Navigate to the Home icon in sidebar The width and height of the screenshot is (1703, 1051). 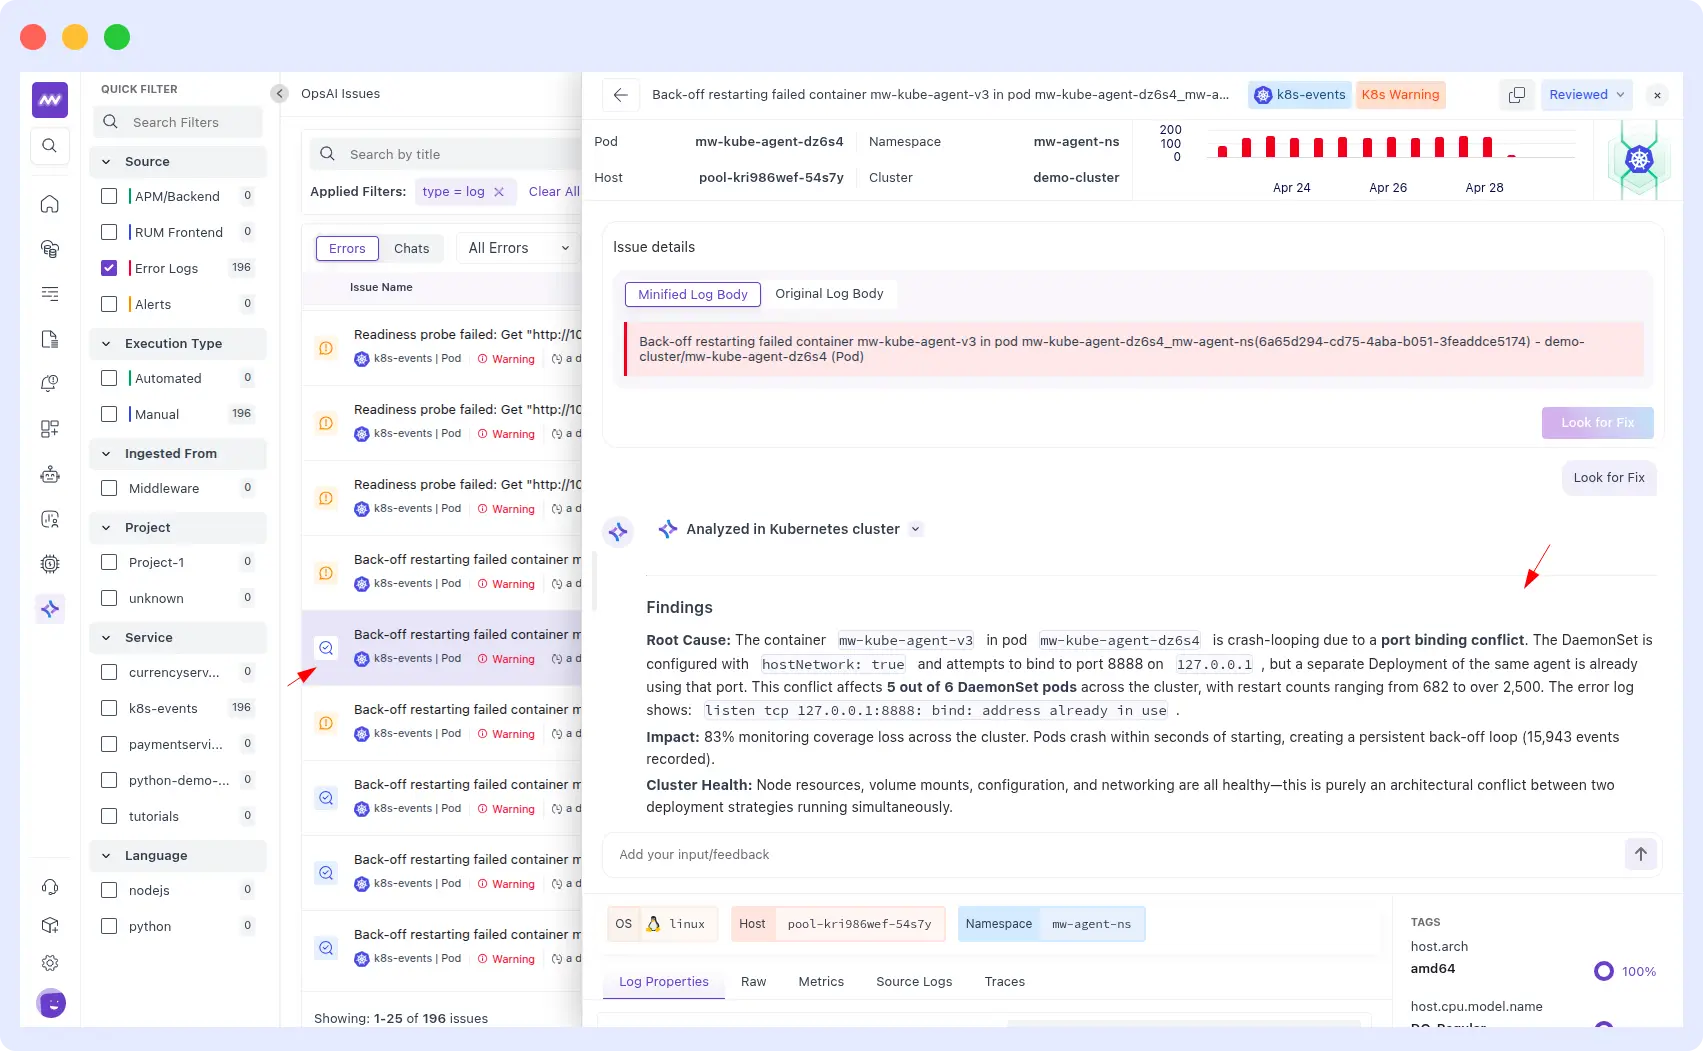[49, 203]
